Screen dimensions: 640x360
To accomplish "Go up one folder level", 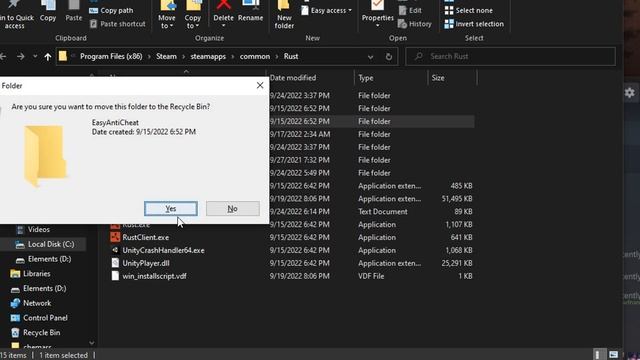I will pos(48,57).
